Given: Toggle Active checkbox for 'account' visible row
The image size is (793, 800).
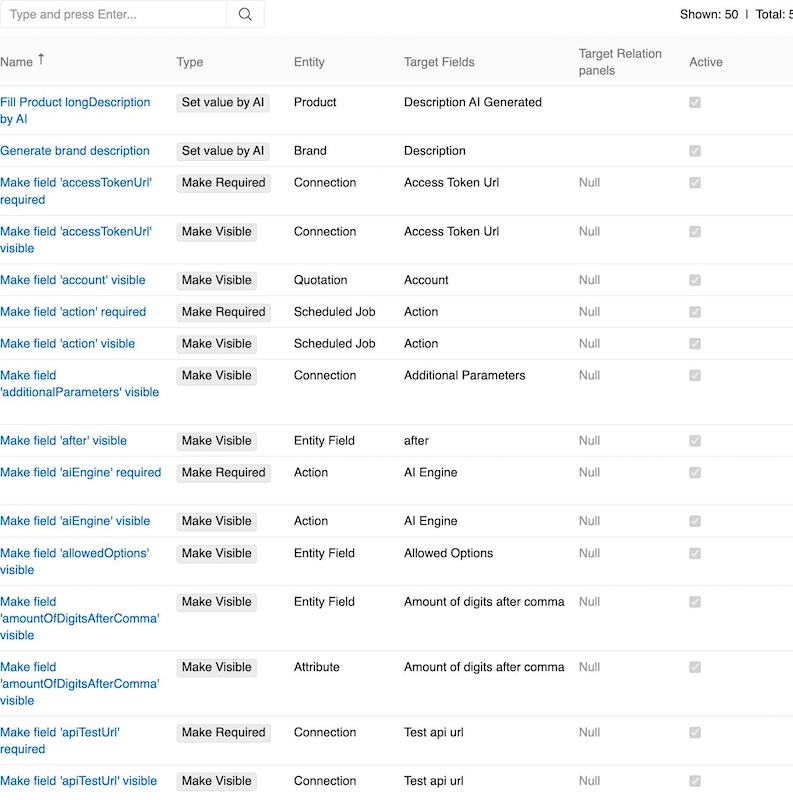Looking at the screenshot, I should click(x=695, y=280).
